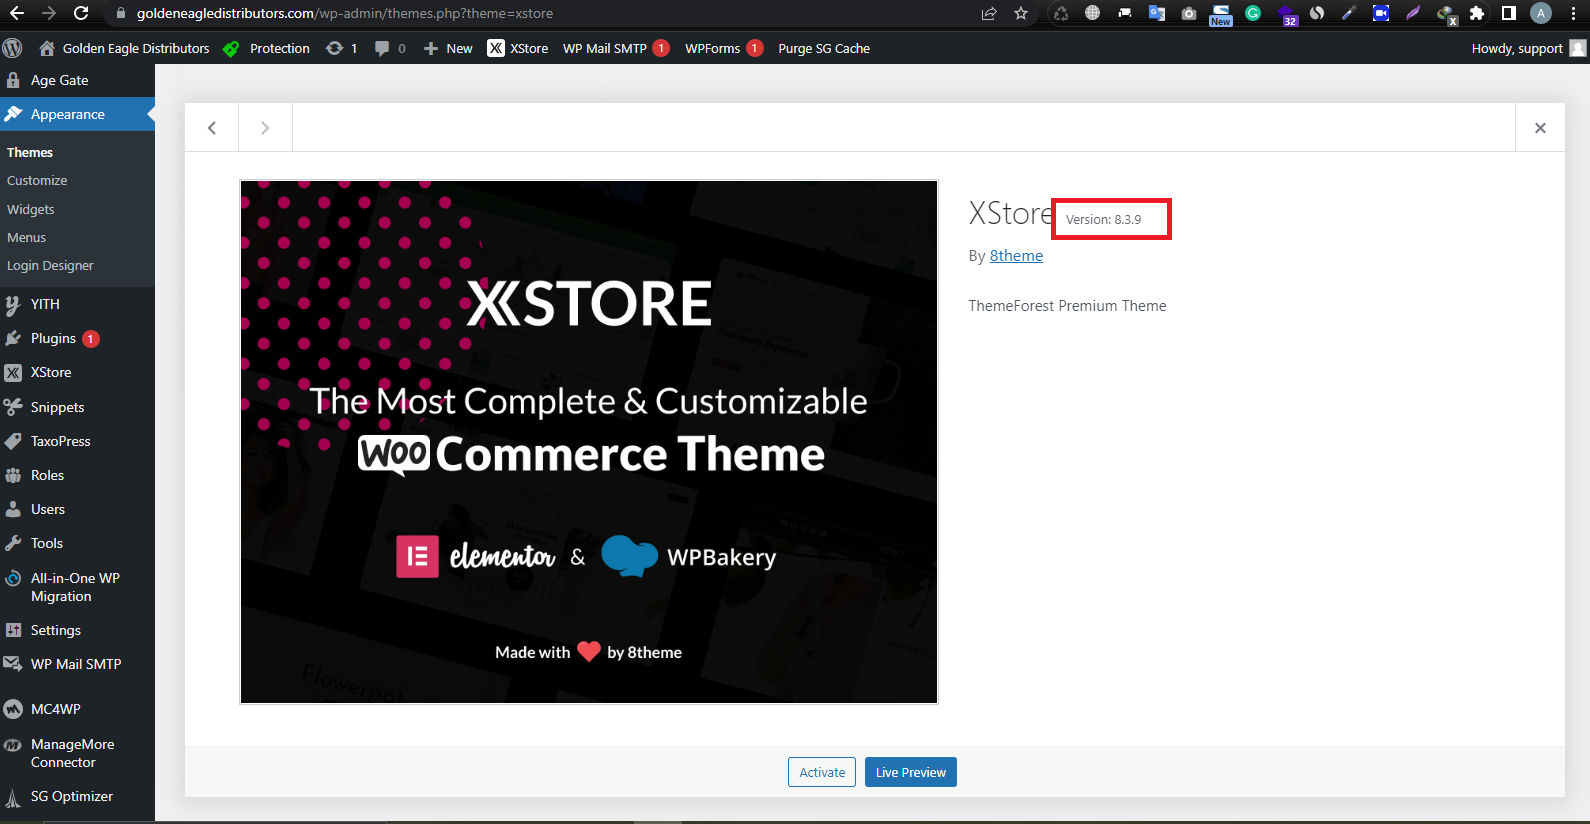The image size is (1590, 824).
Task: Open the Protection admin bar item
Action: [x=267, y=48]
